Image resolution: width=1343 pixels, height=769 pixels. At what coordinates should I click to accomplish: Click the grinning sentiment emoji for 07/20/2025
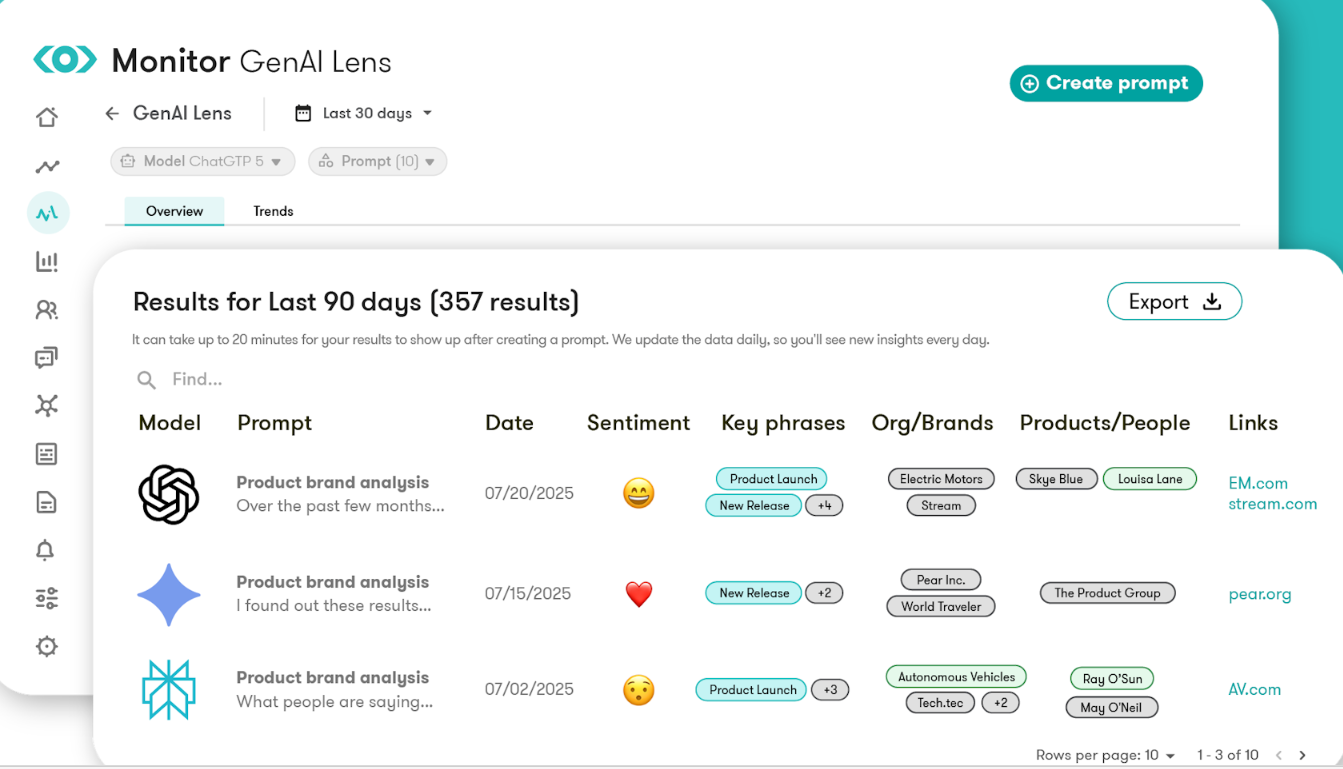[x=638, y=493]
